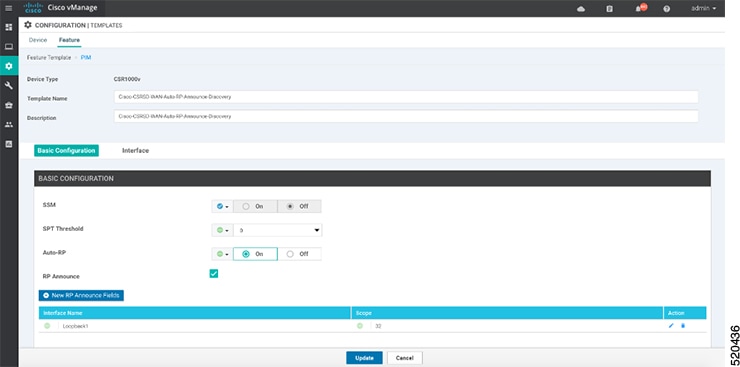Select the Configuration gear sidebar icon
This screenshot has width=740, height=367.
click(8, 66)
